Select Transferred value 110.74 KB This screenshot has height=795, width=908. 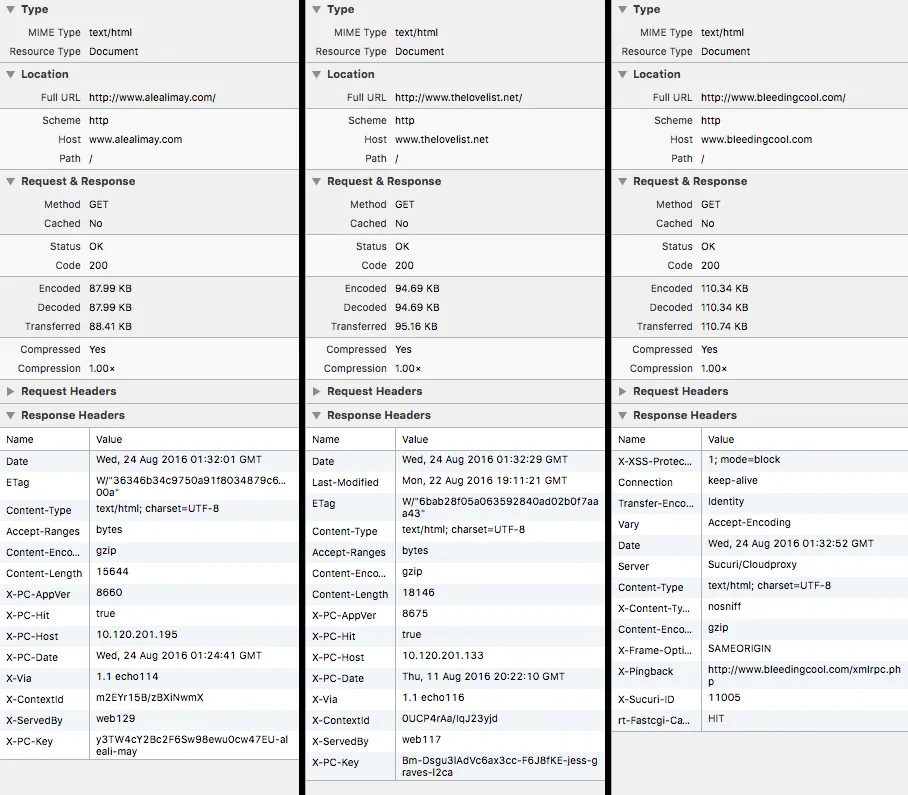(x=724, y=327)
